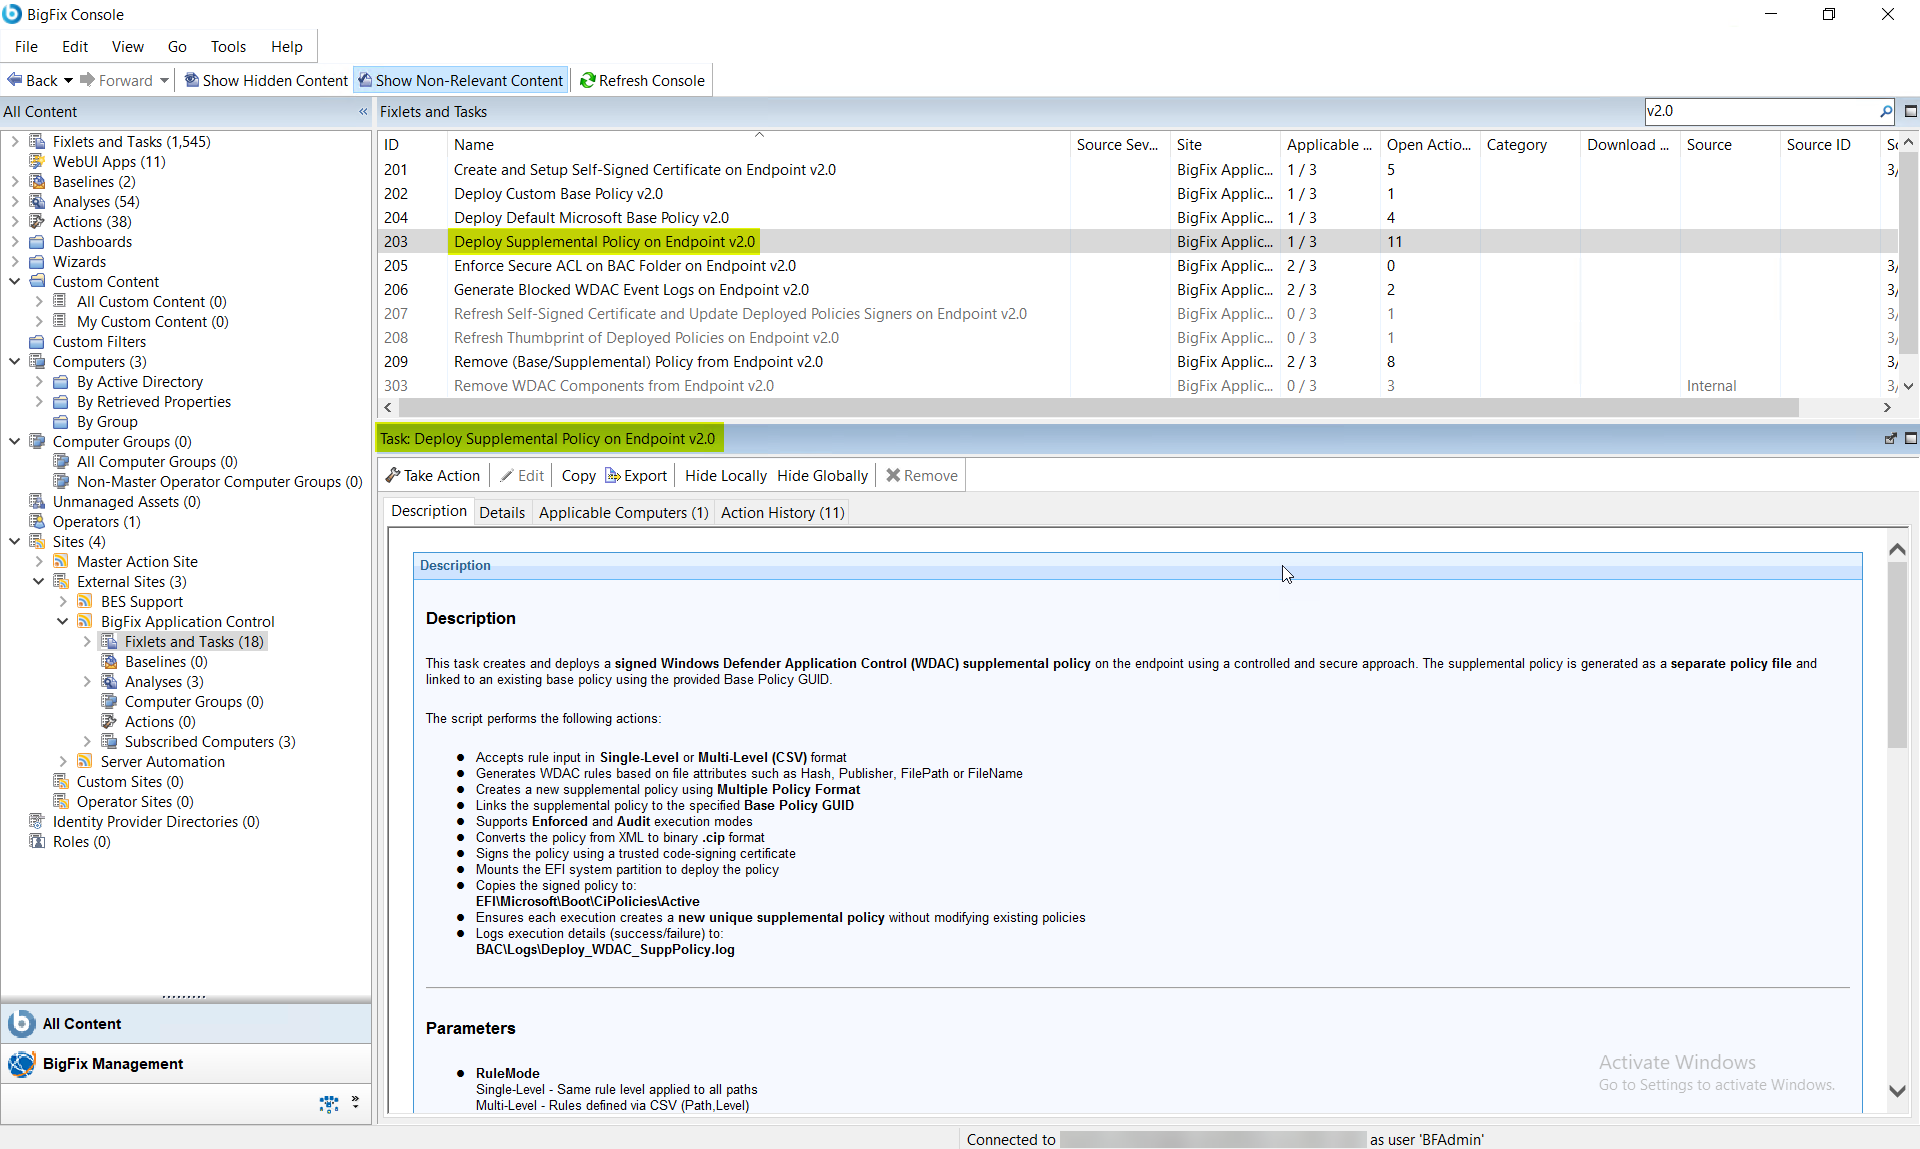The height and width of the screenshot is (1149, 1920).
Task: Click the Show Hidden Content icon
Action: click(x=191, y=80)
